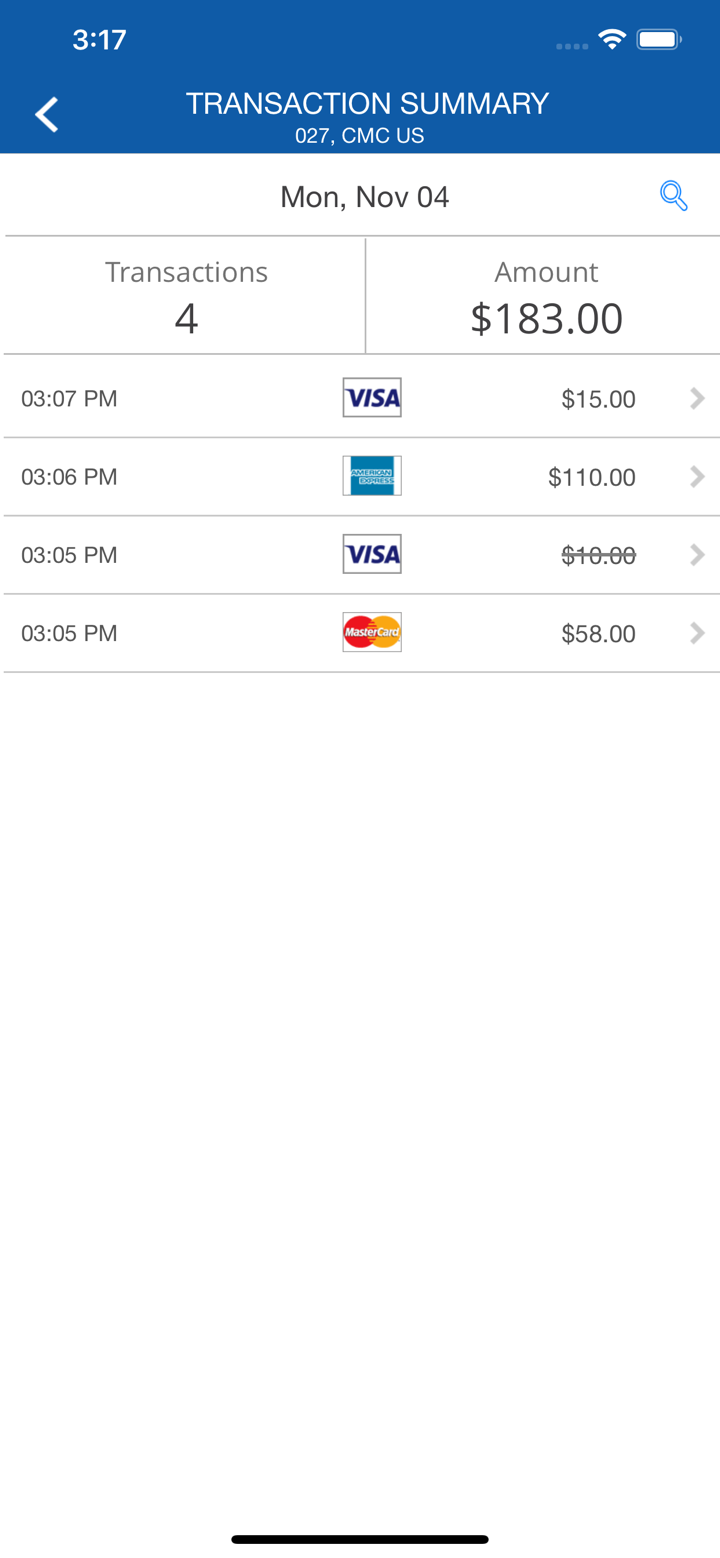This screenshot has width=720, height=1558.
Task: Click the Visa logo on the $15.00 row
Action: 372,398
